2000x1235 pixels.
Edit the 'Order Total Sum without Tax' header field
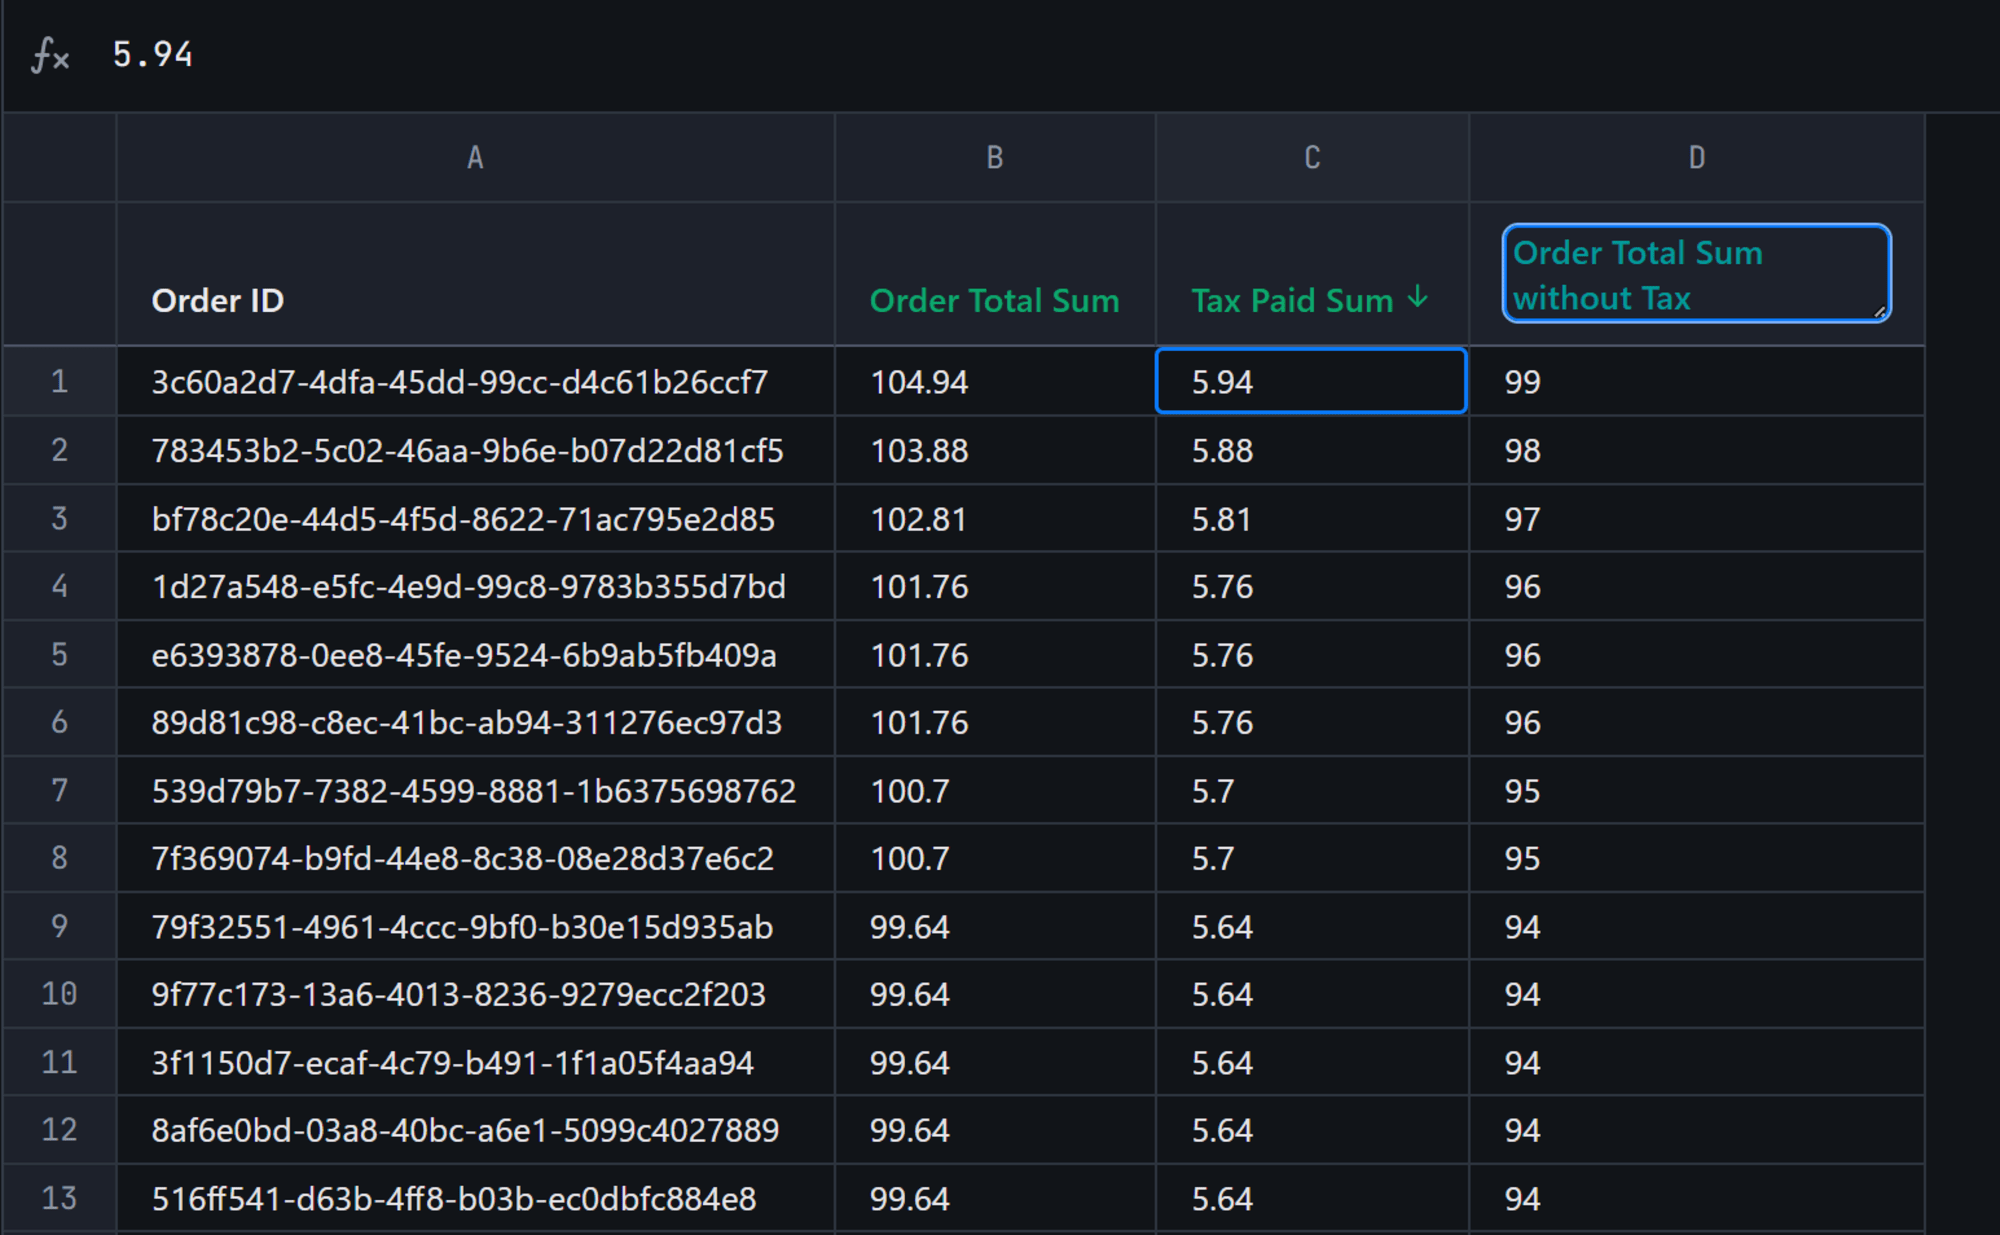pyautogui.click(x=1696, y=274)
